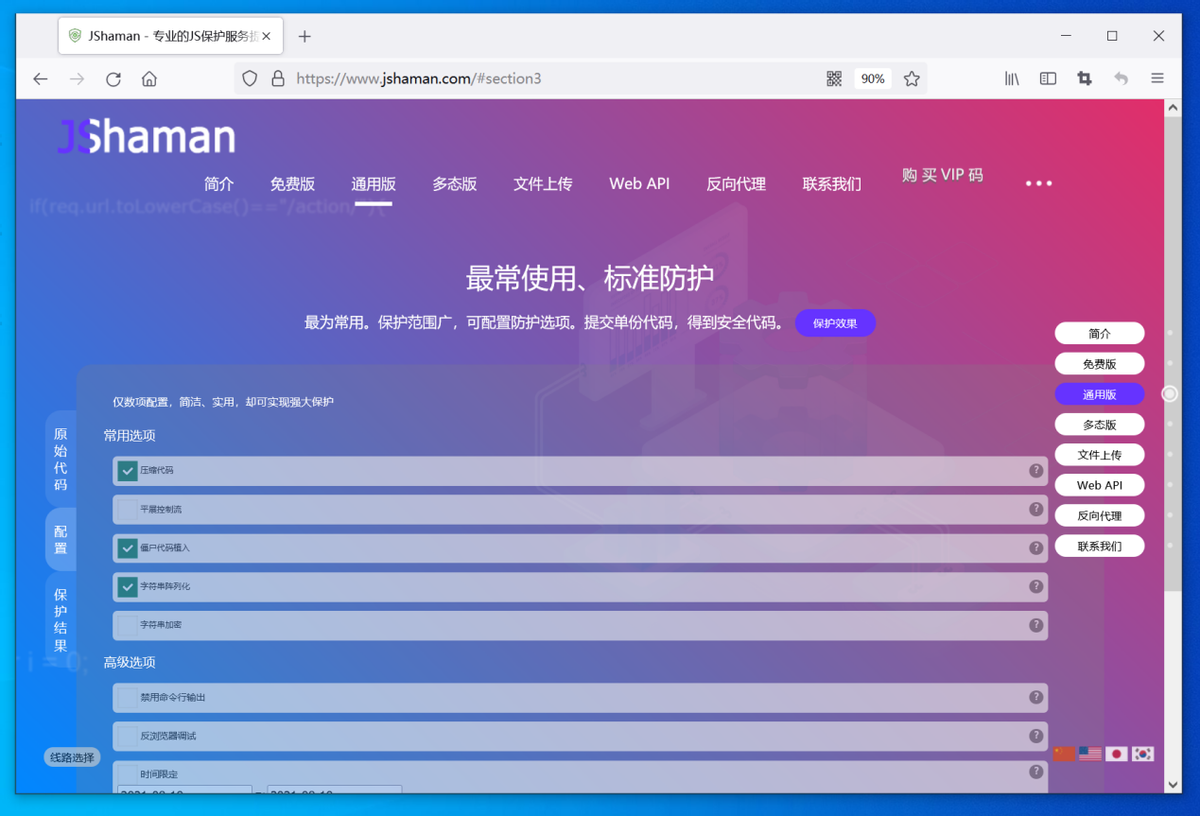Screen dimensions: 1200x816
Task: Uncheck the 压缩代码 checkbox
Action: 127,470
